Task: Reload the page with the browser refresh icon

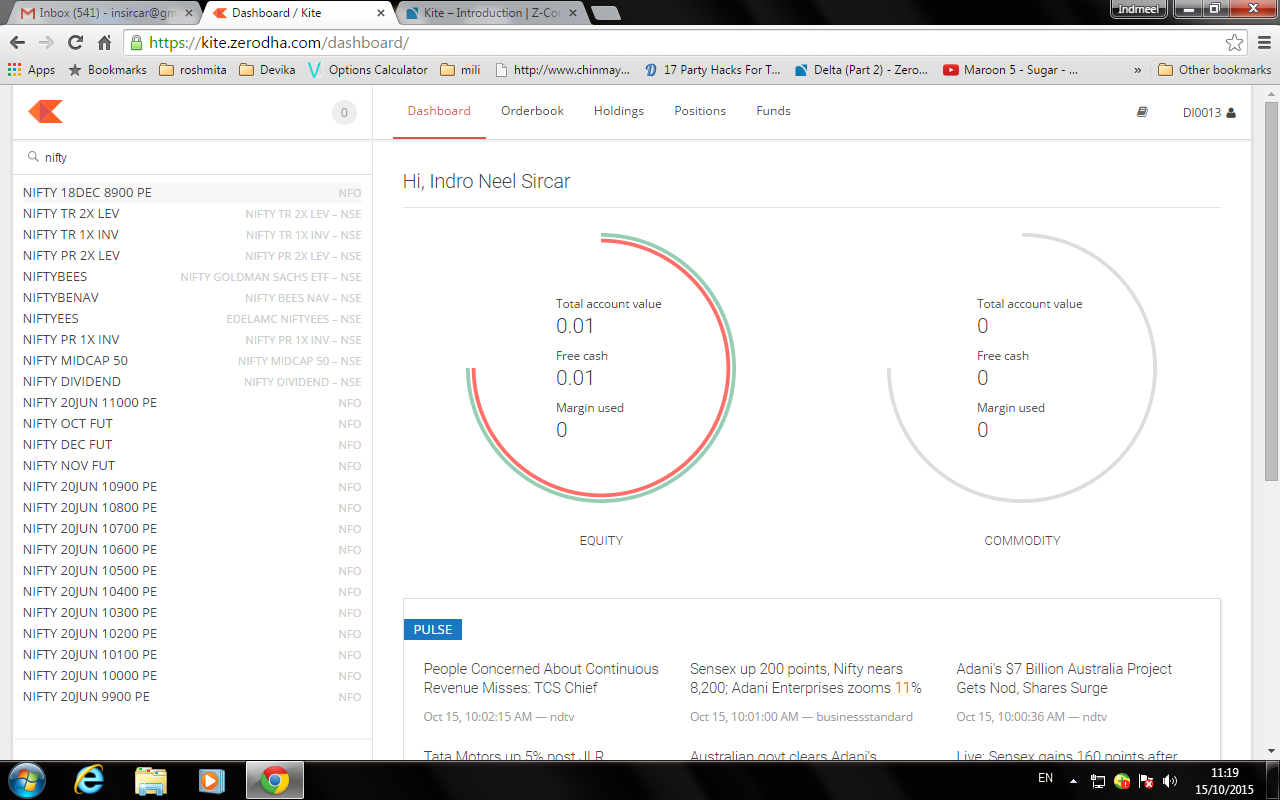Action: click(75, 43)
